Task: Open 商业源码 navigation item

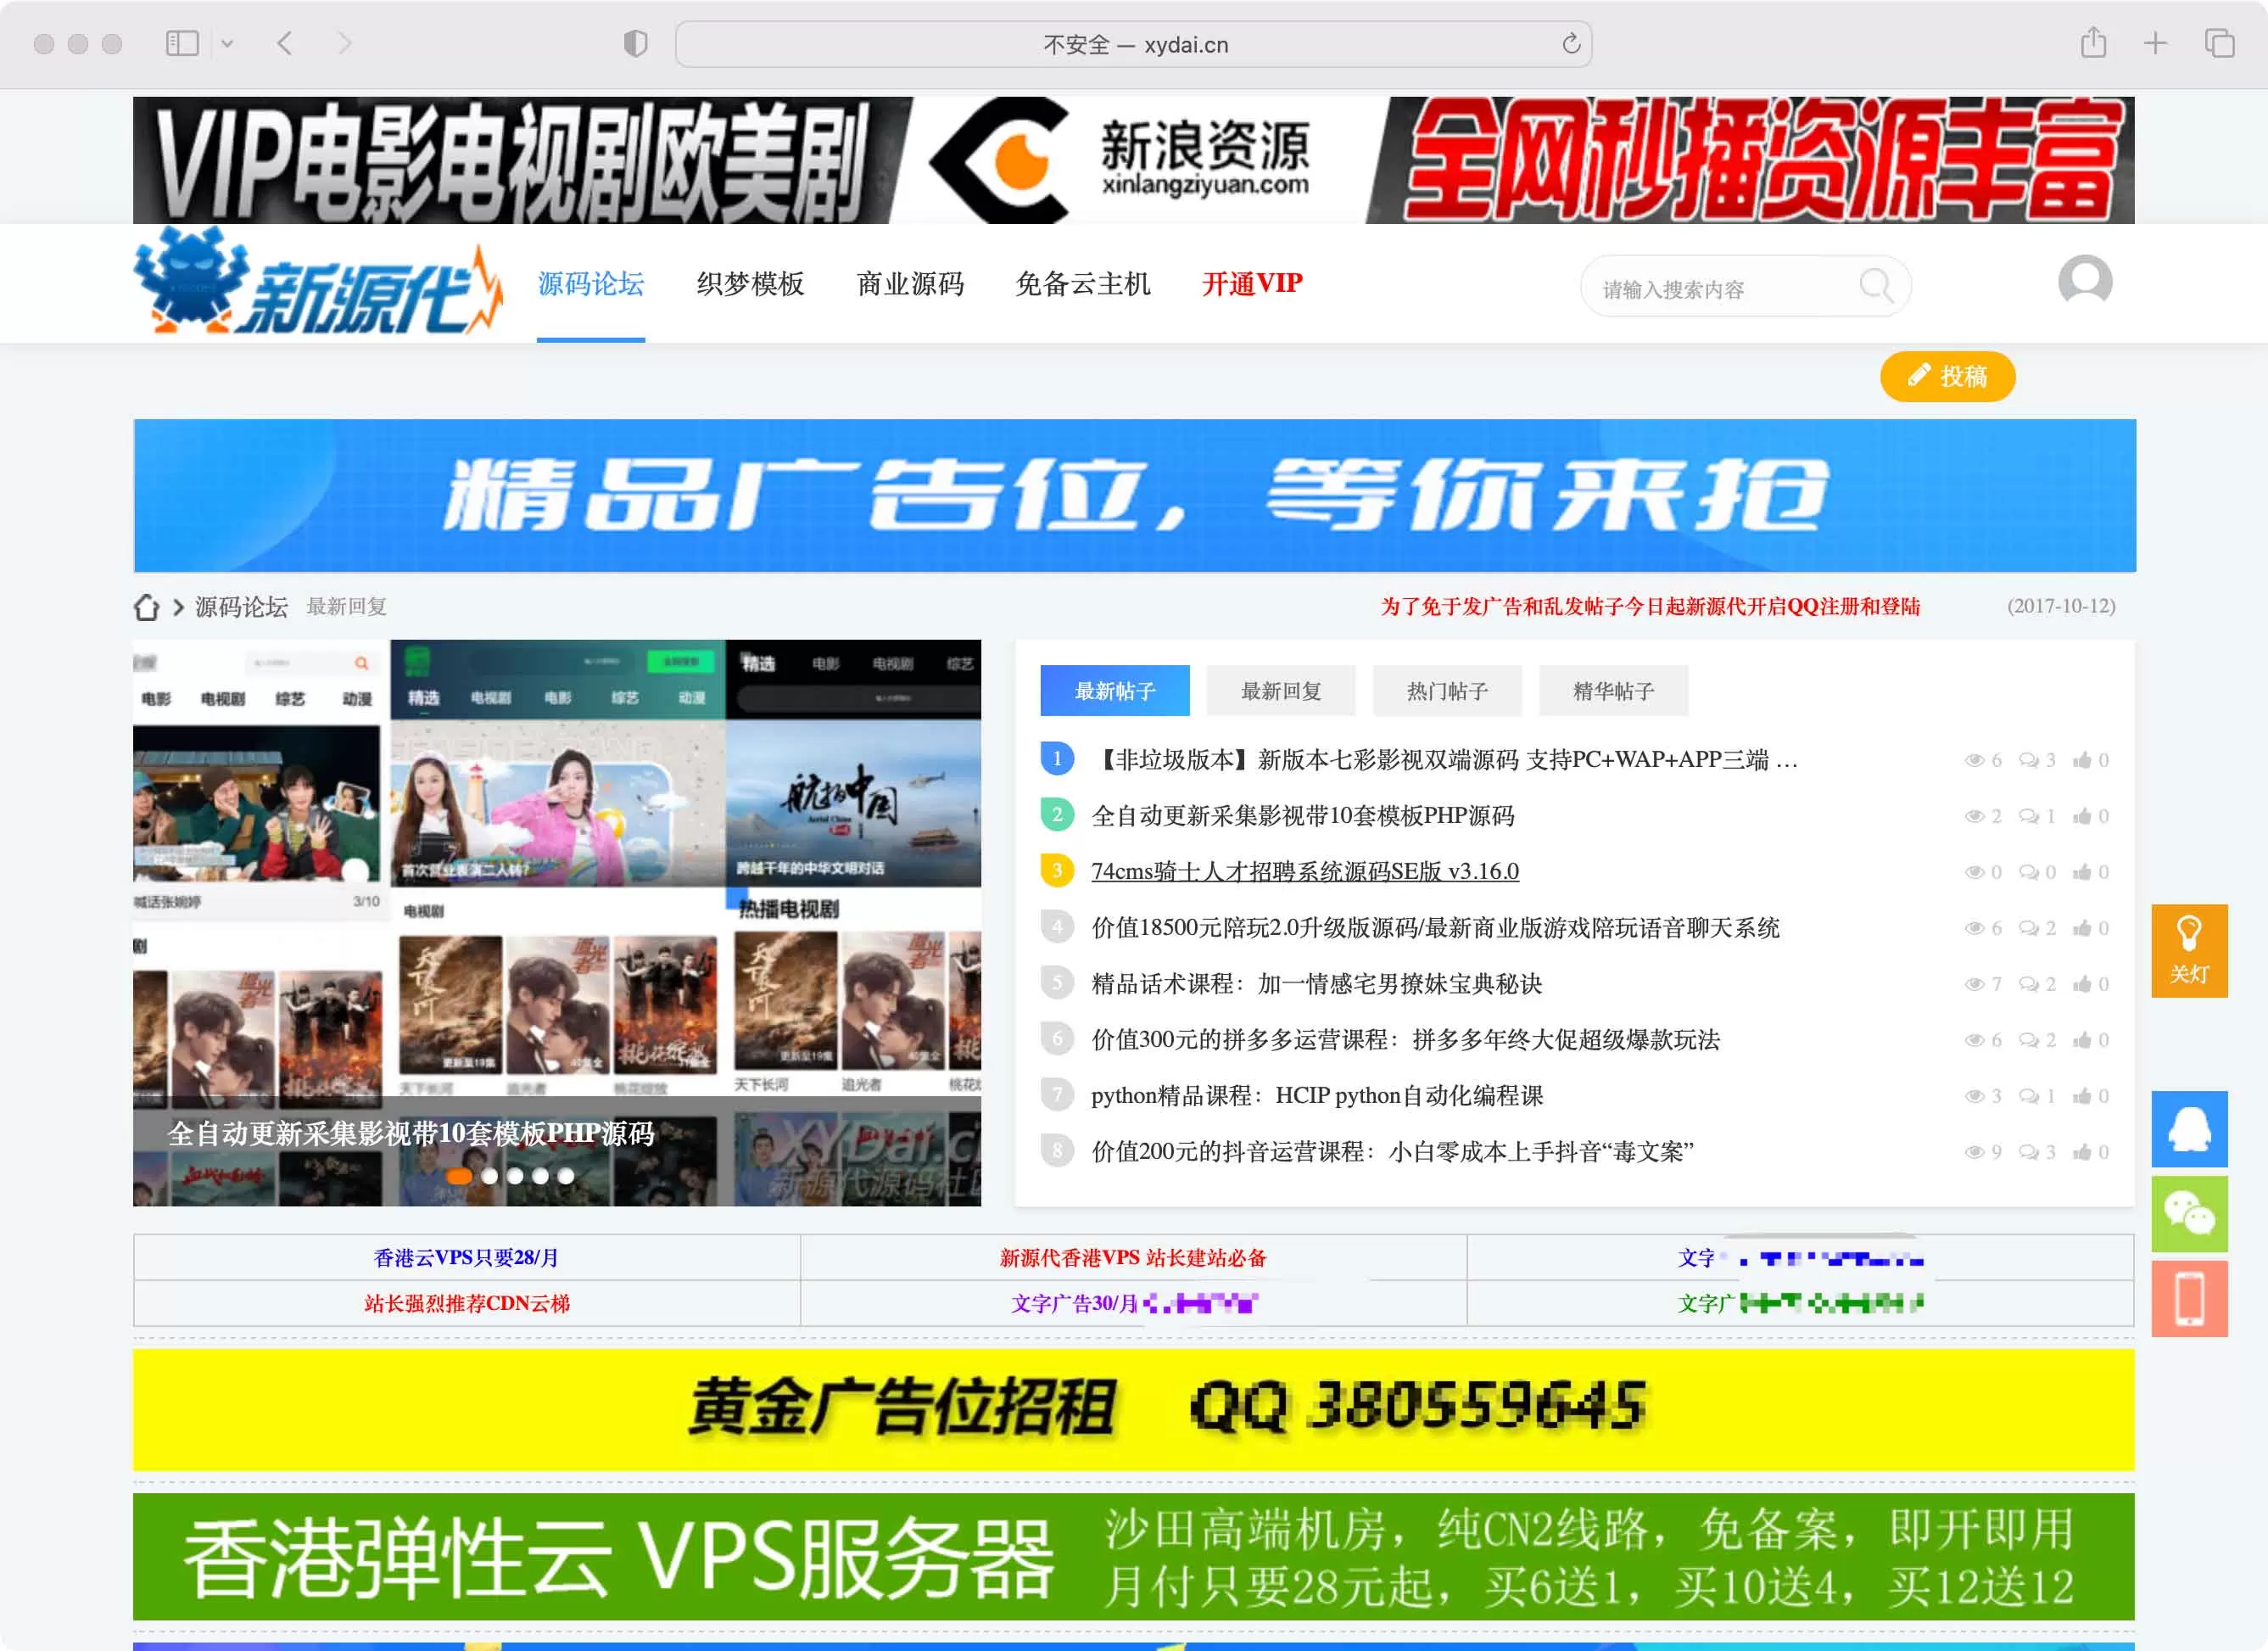Action: point(910,284)
